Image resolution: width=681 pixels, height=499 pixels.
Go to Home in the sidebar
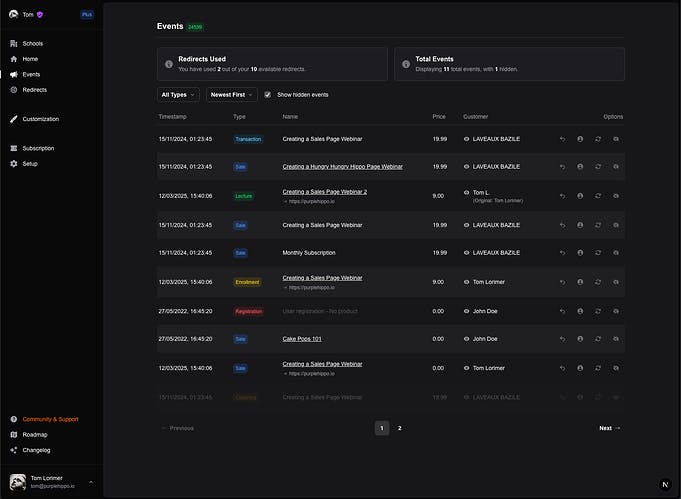tap(24, 59)
